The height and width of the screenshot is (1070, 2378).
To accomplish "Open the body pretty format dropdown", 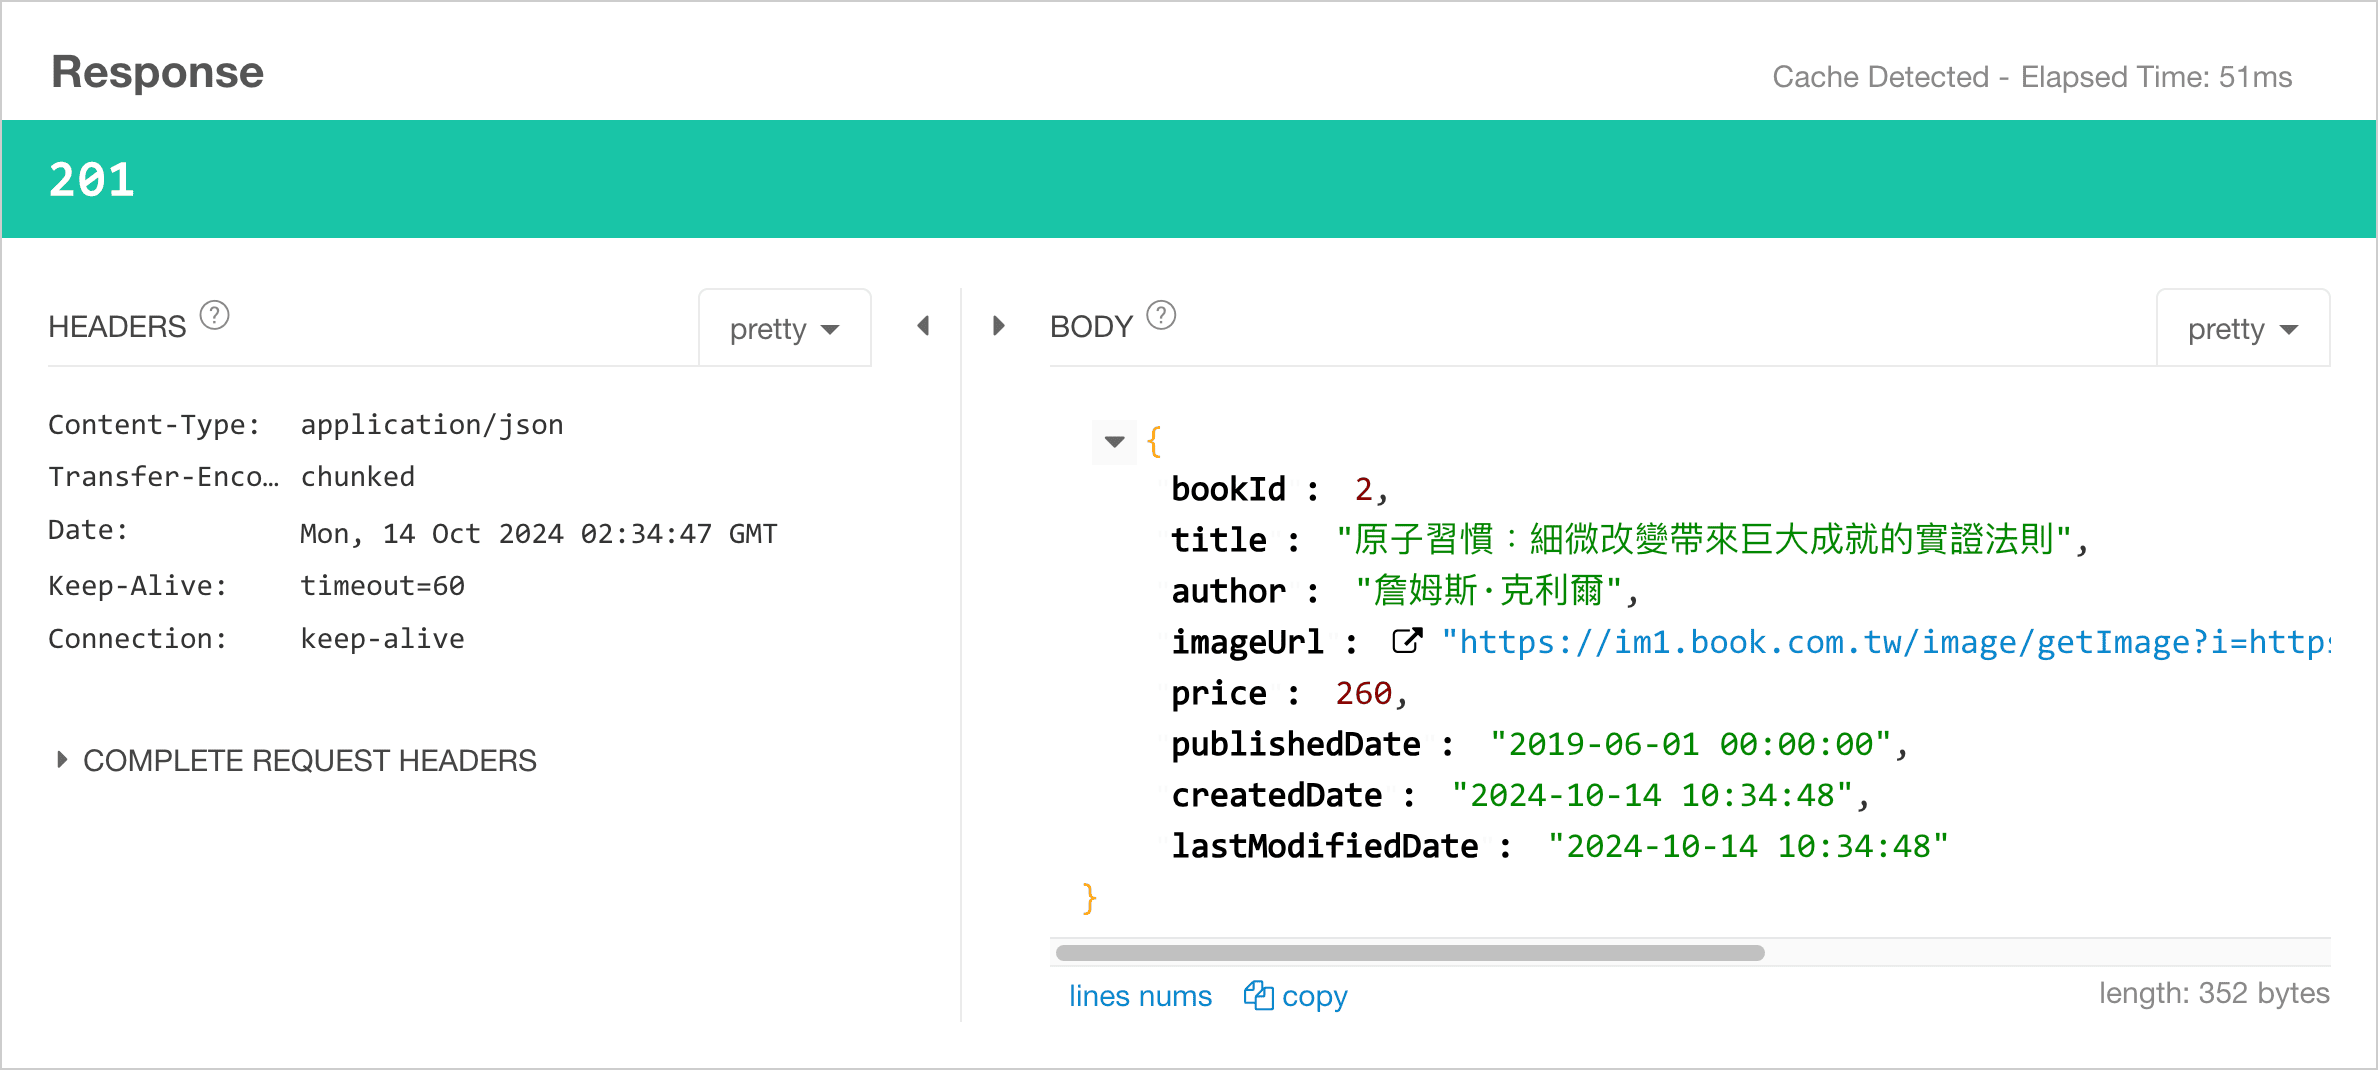I will tap(2243, 328).
